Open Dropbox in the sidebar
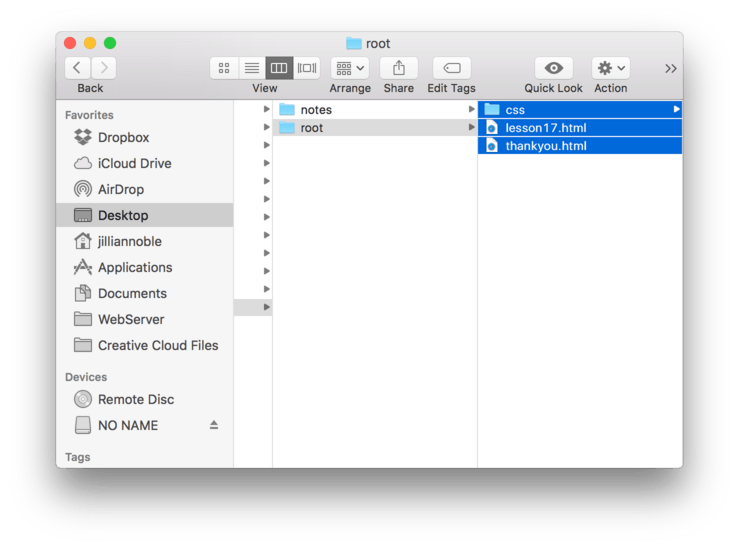739x548 pixels. pos(145,138)
